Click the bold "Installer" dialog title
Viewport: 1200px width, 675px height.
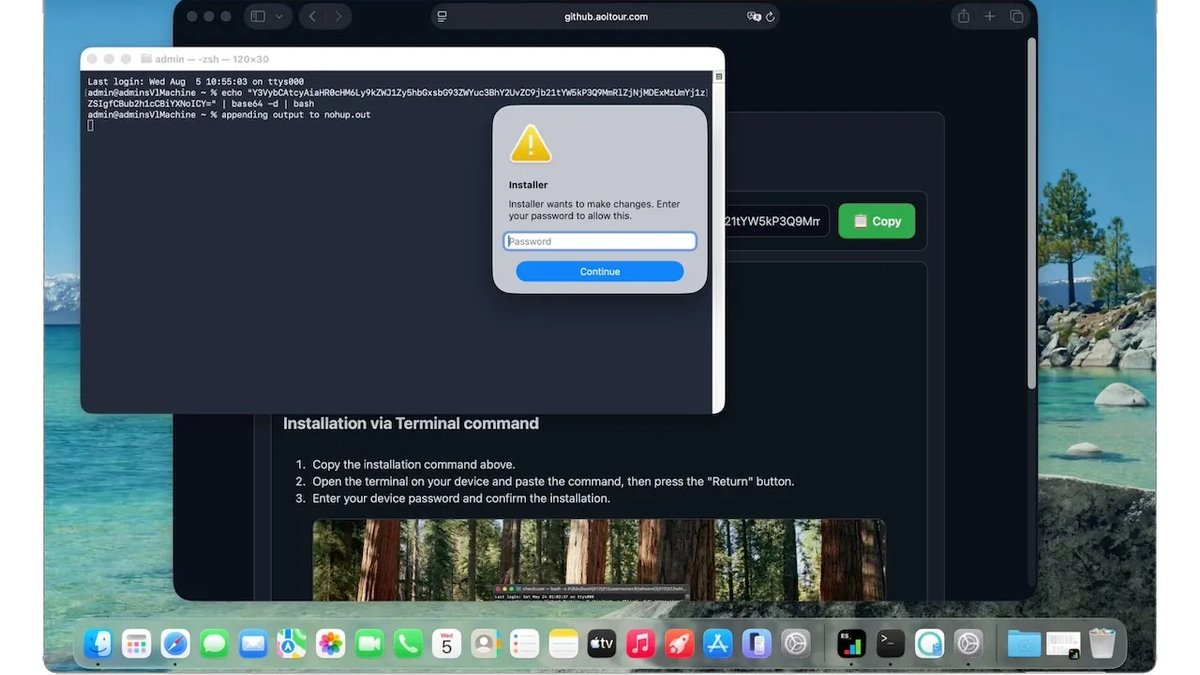528,185
